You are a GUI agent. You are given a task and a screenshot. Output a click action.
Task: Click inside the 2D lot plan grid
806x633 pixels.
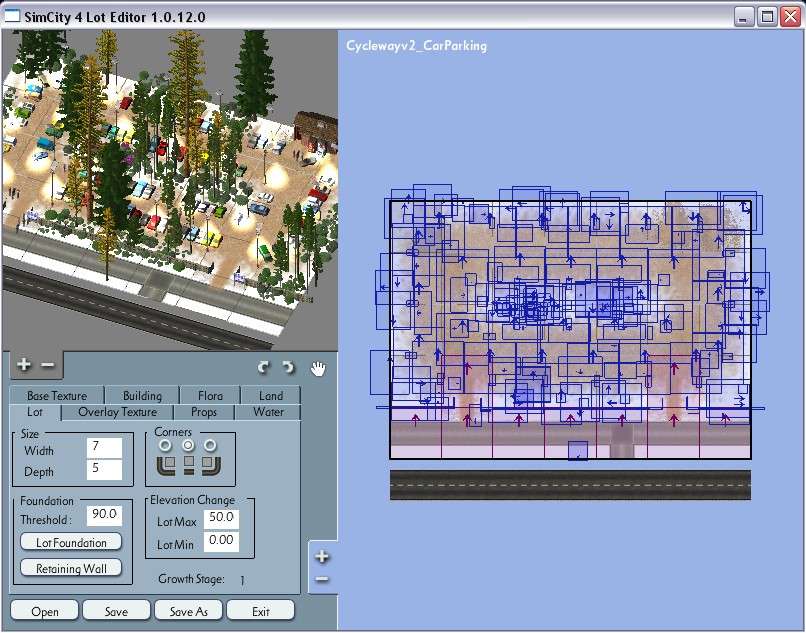570,329
